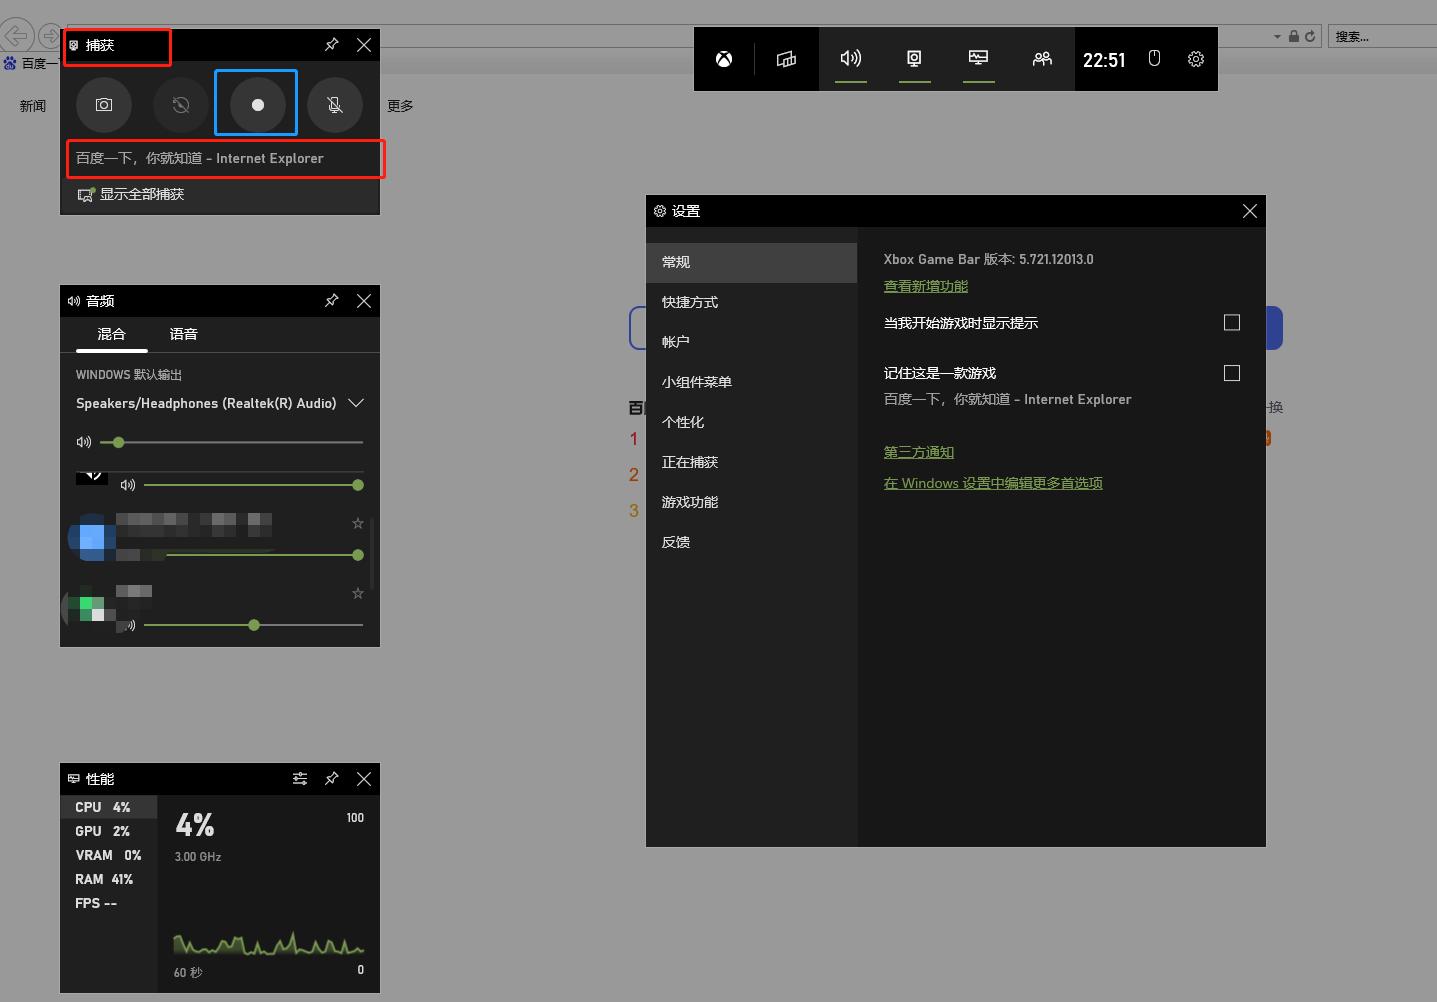Click the 'Show all captures' link

141,194
